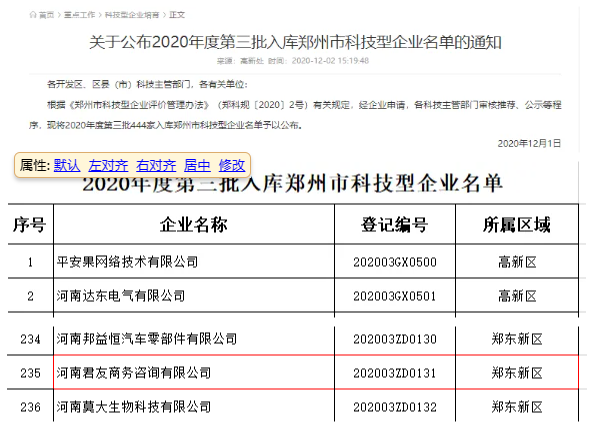Click the table heading 2020年度第三批入库郑州市科技型企业名单
592x433 pixels.
point(293,184)
